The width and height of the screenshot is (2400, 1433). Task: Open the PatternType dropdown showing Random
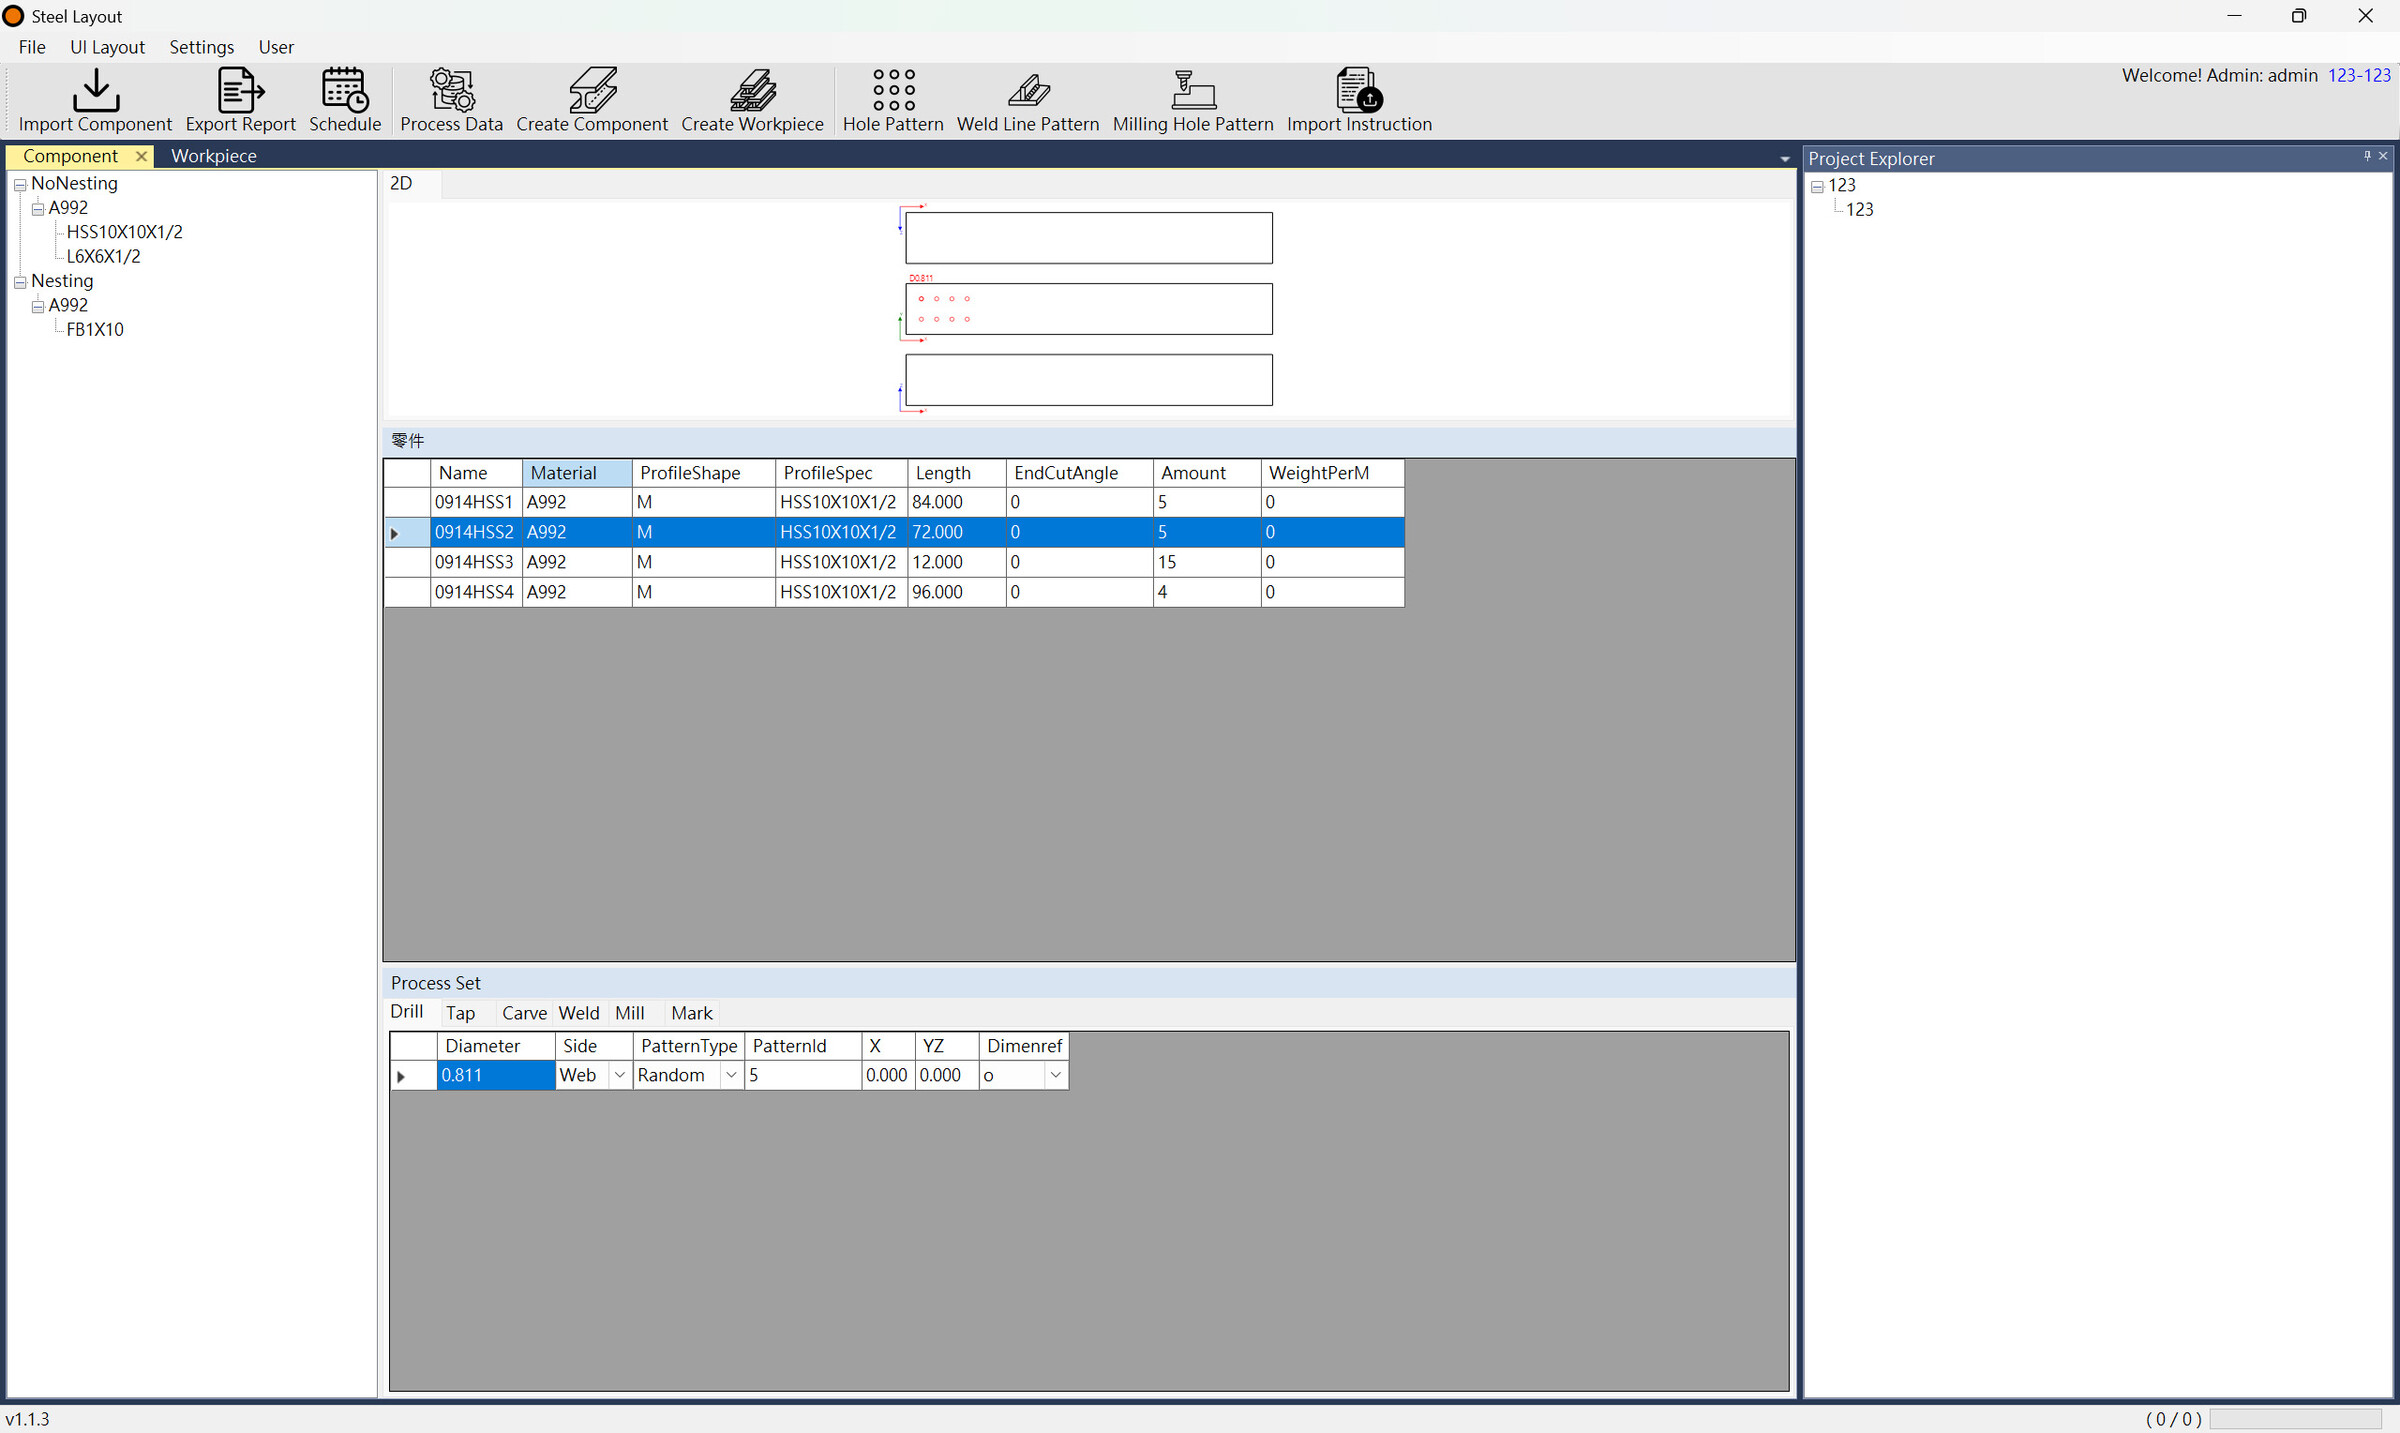731,1075
